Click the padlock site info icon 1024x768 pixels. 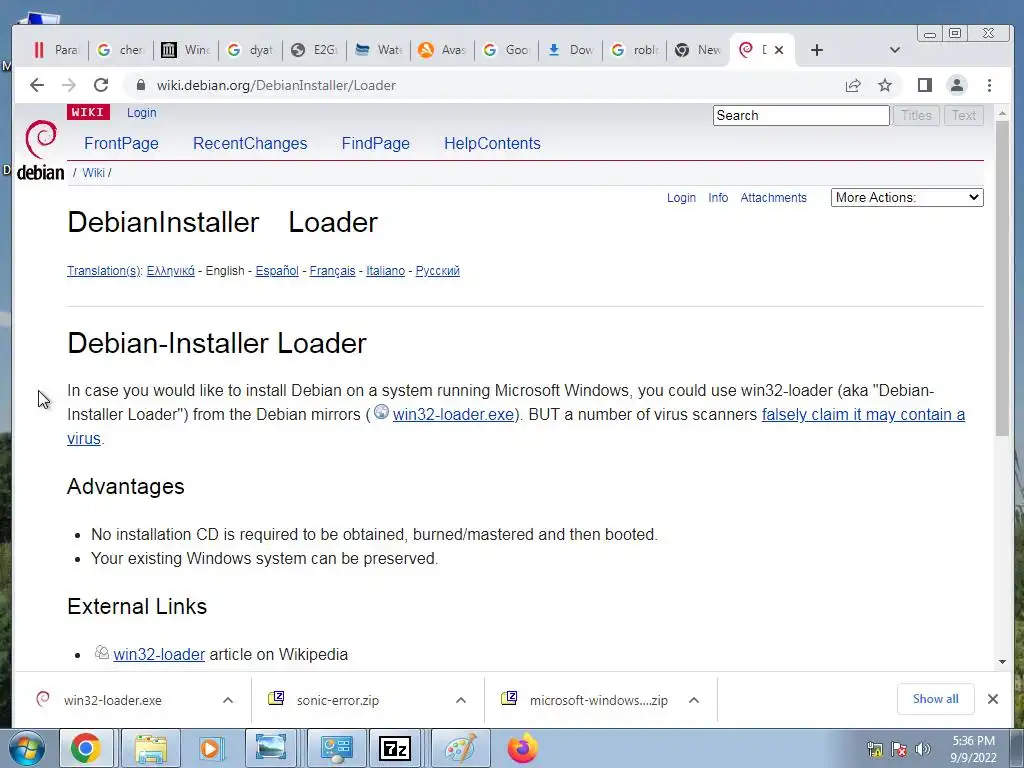pos(140,85)
